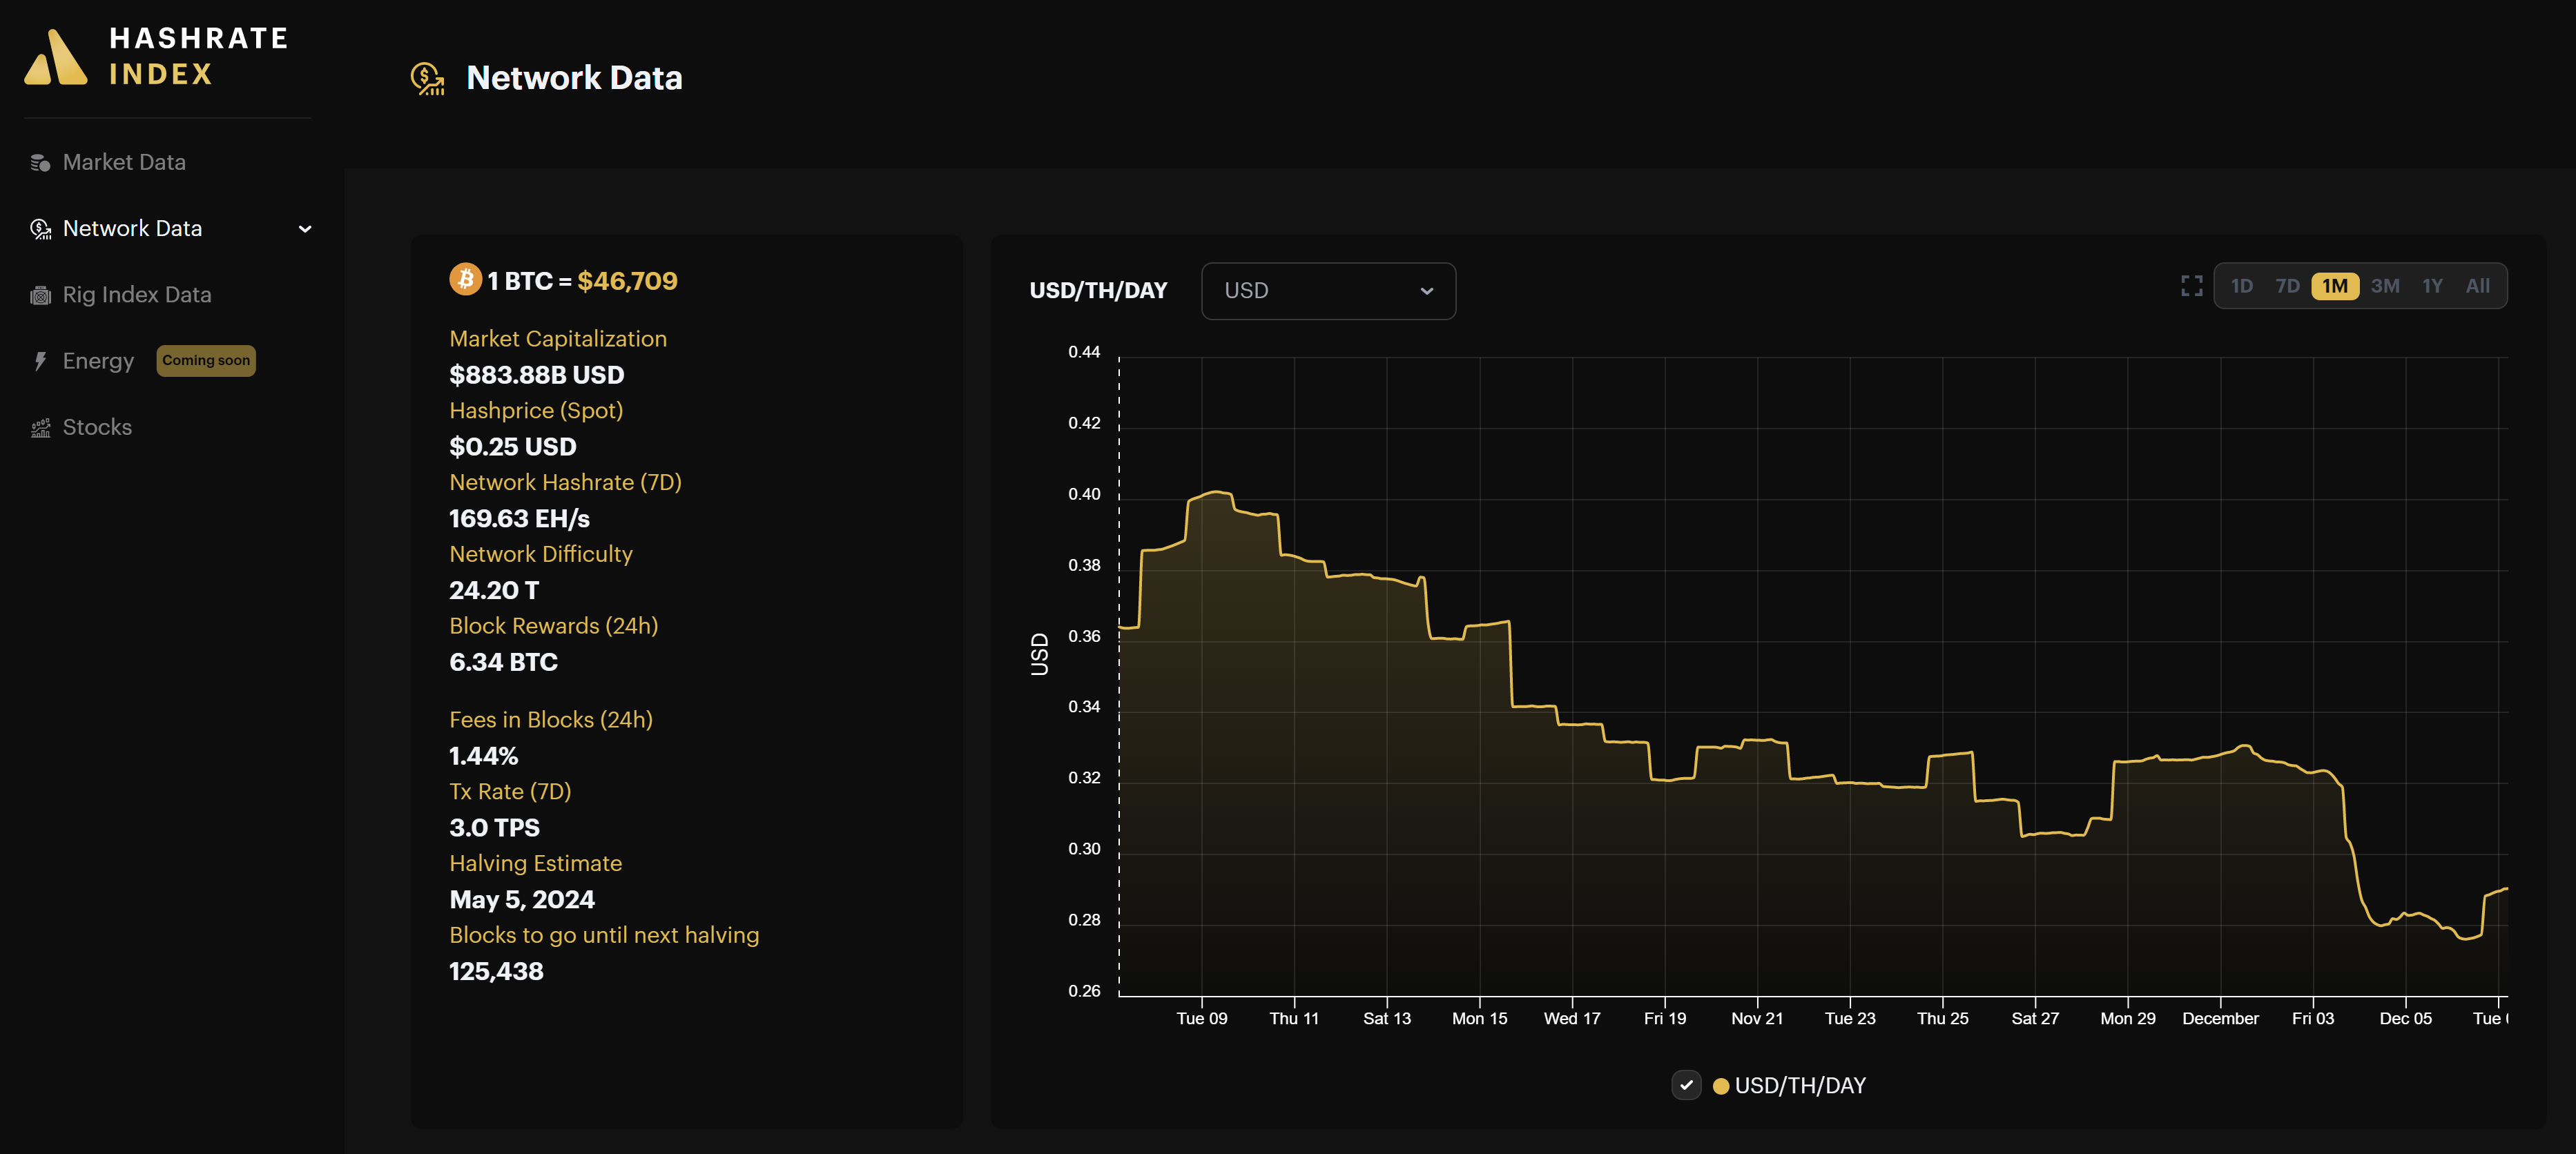Click the USD/TH/DAY legend label
Viewport: 2576px width, 1154px height.
[x=1801, y=1085]
